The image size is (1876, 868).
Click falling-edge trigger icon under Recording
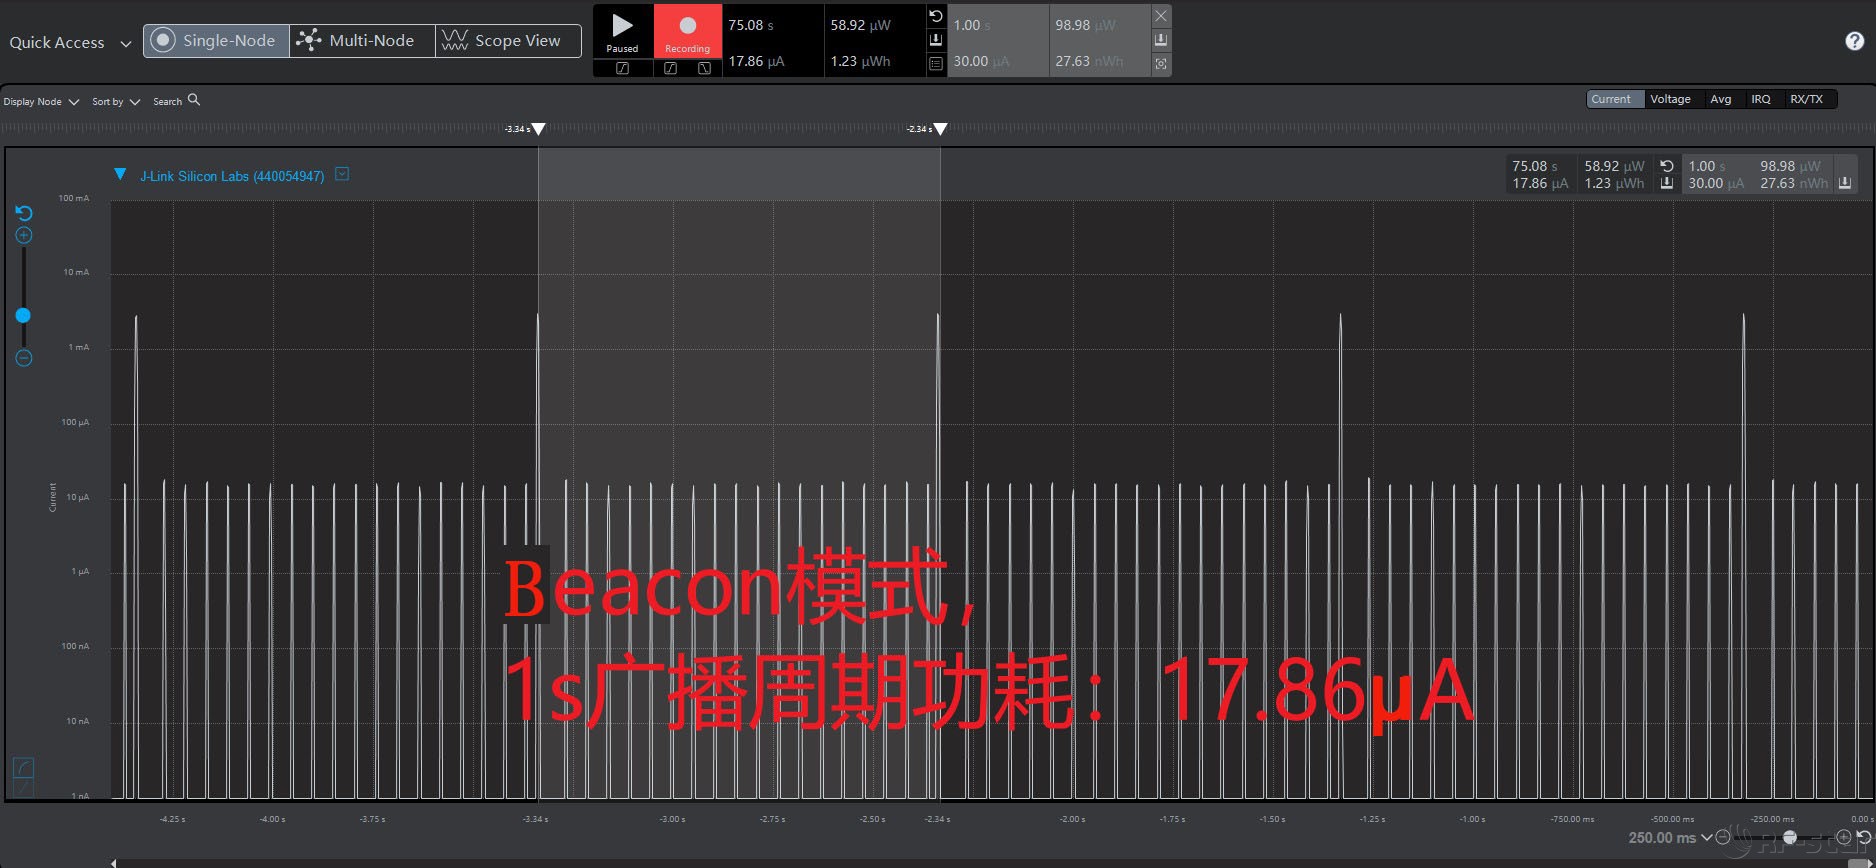[x=704, y=68]
